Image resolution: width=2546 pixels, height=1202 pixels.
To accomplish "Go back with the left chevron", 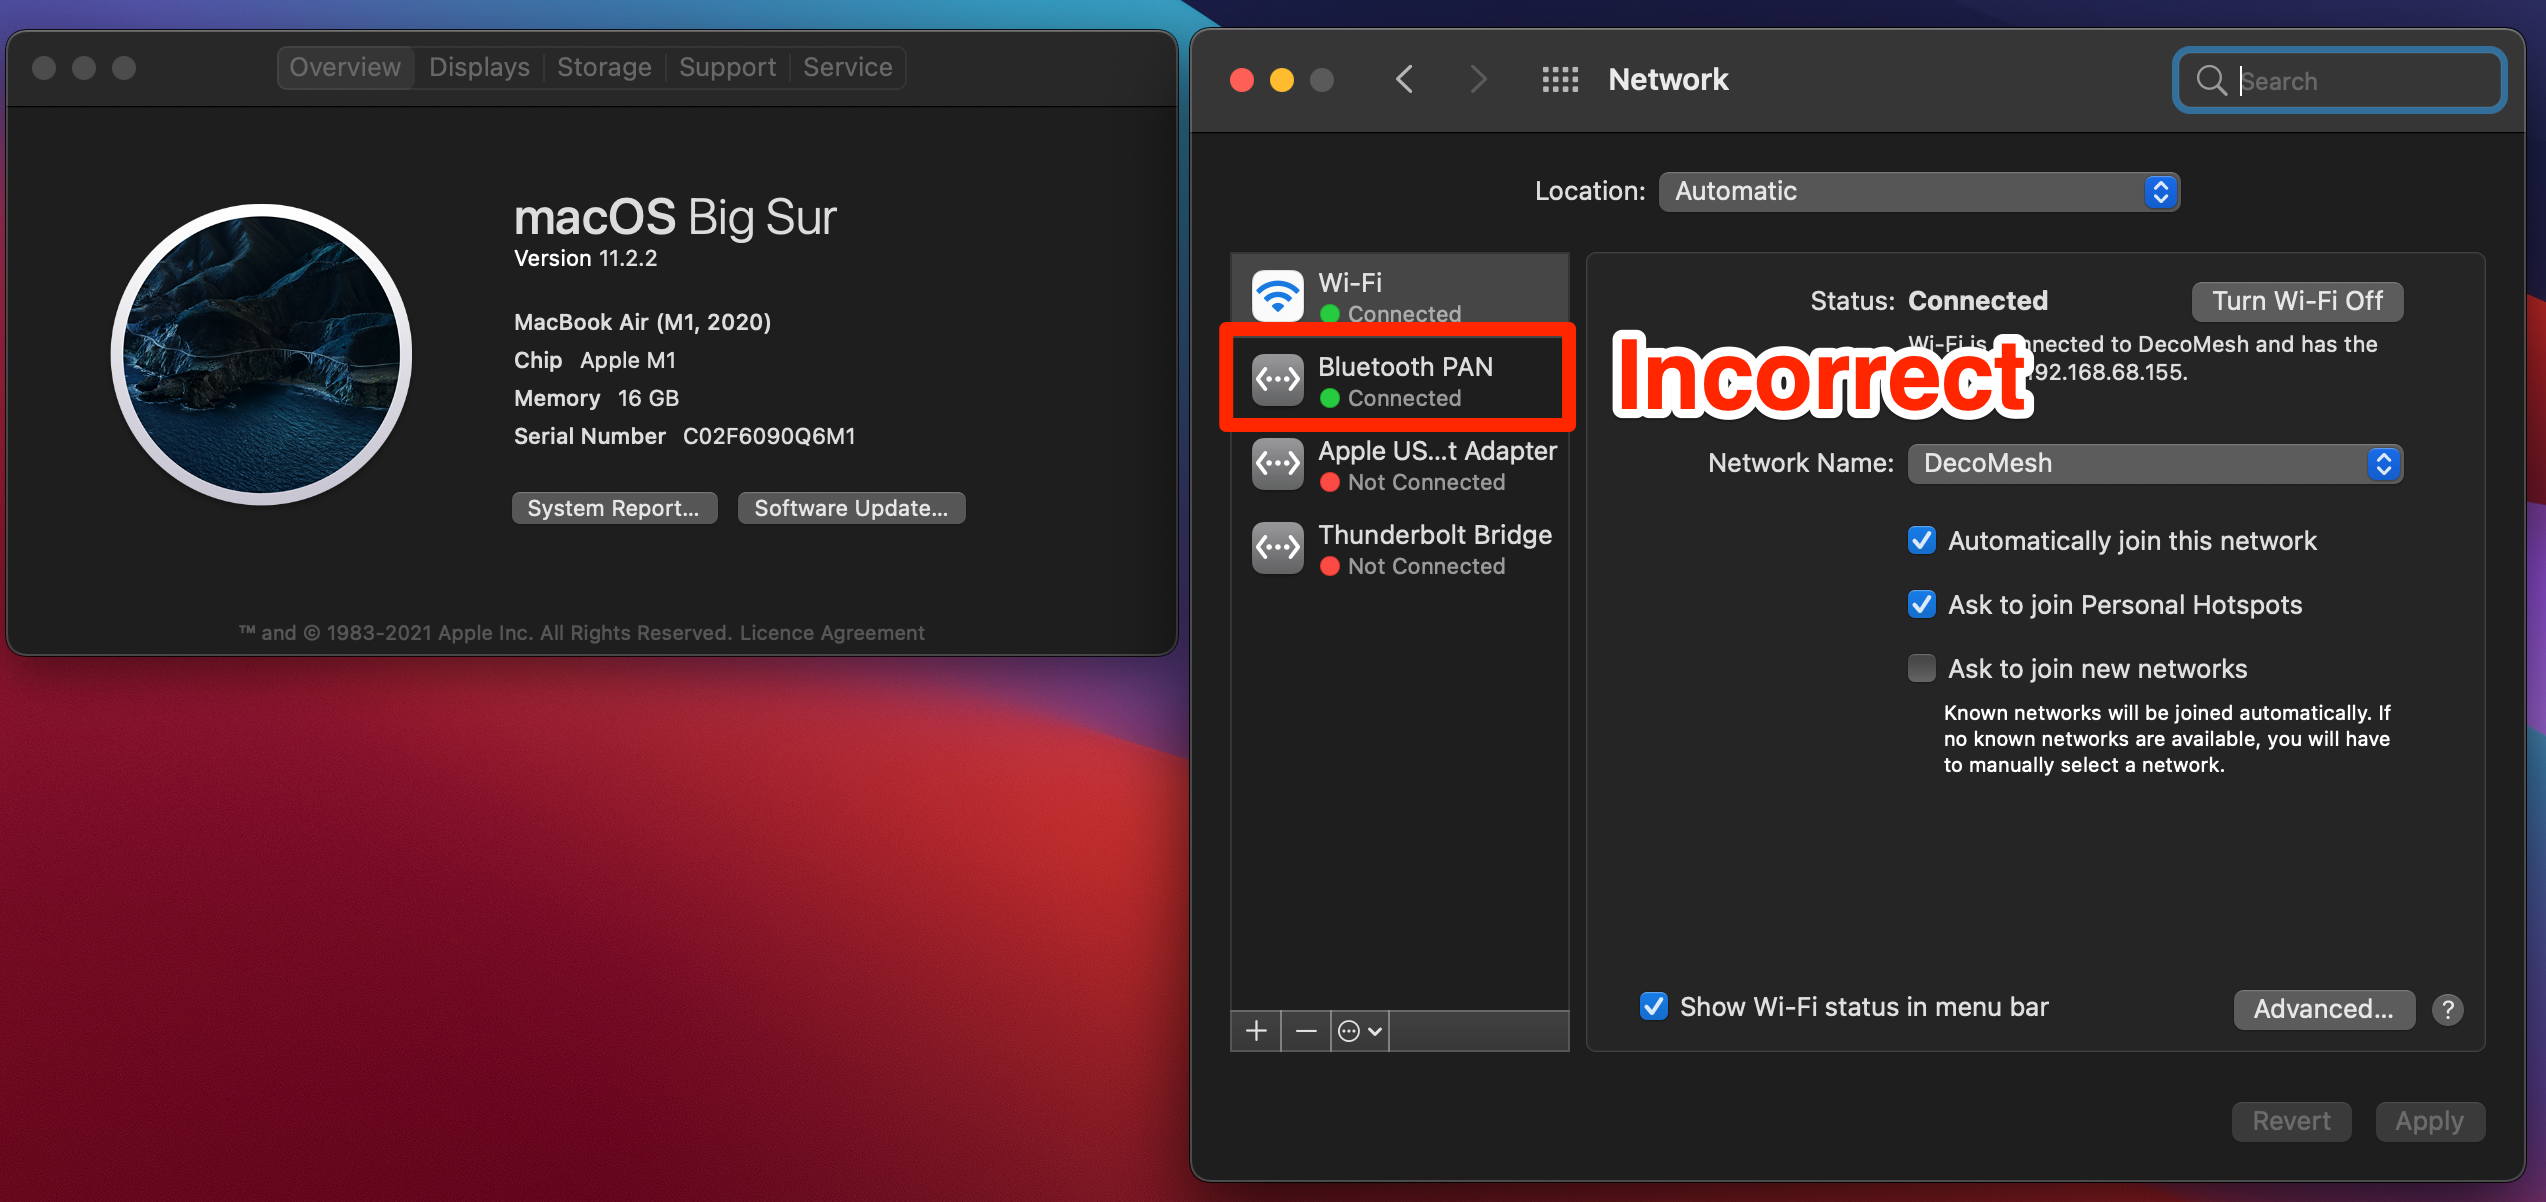I will tap(1404, 80).
